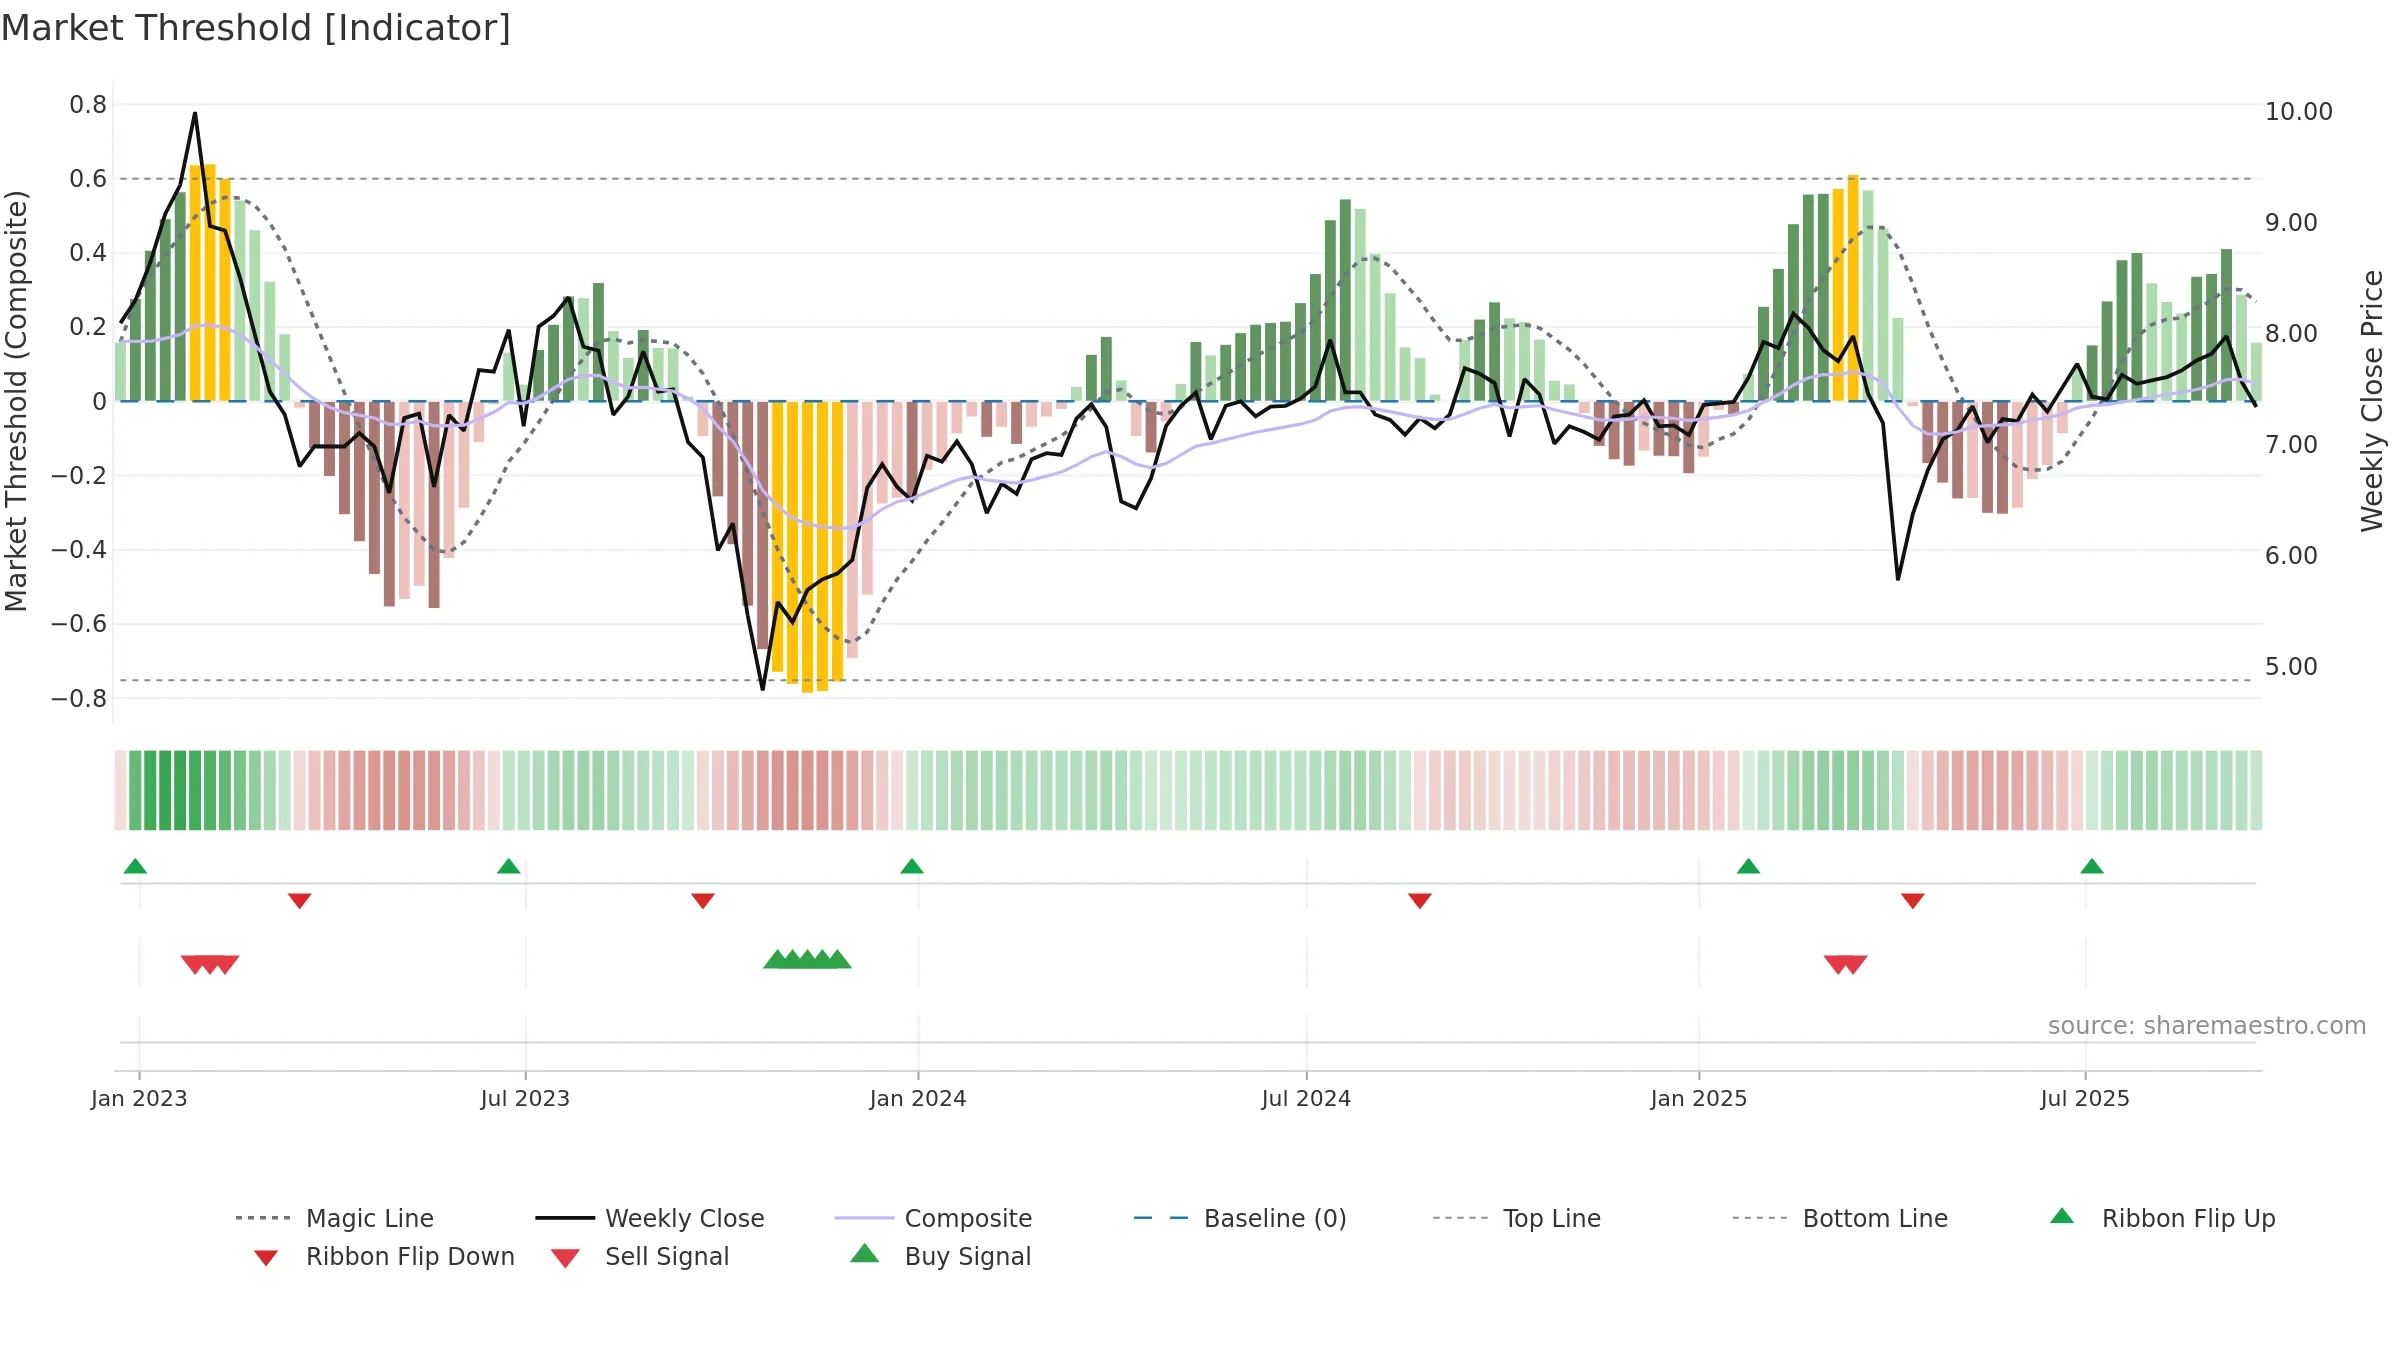Click the Ribbon Flip Down marker in early 2023
This screenshot has width=2400, height=1350.
pyautogui.click(x=299, y=900)
